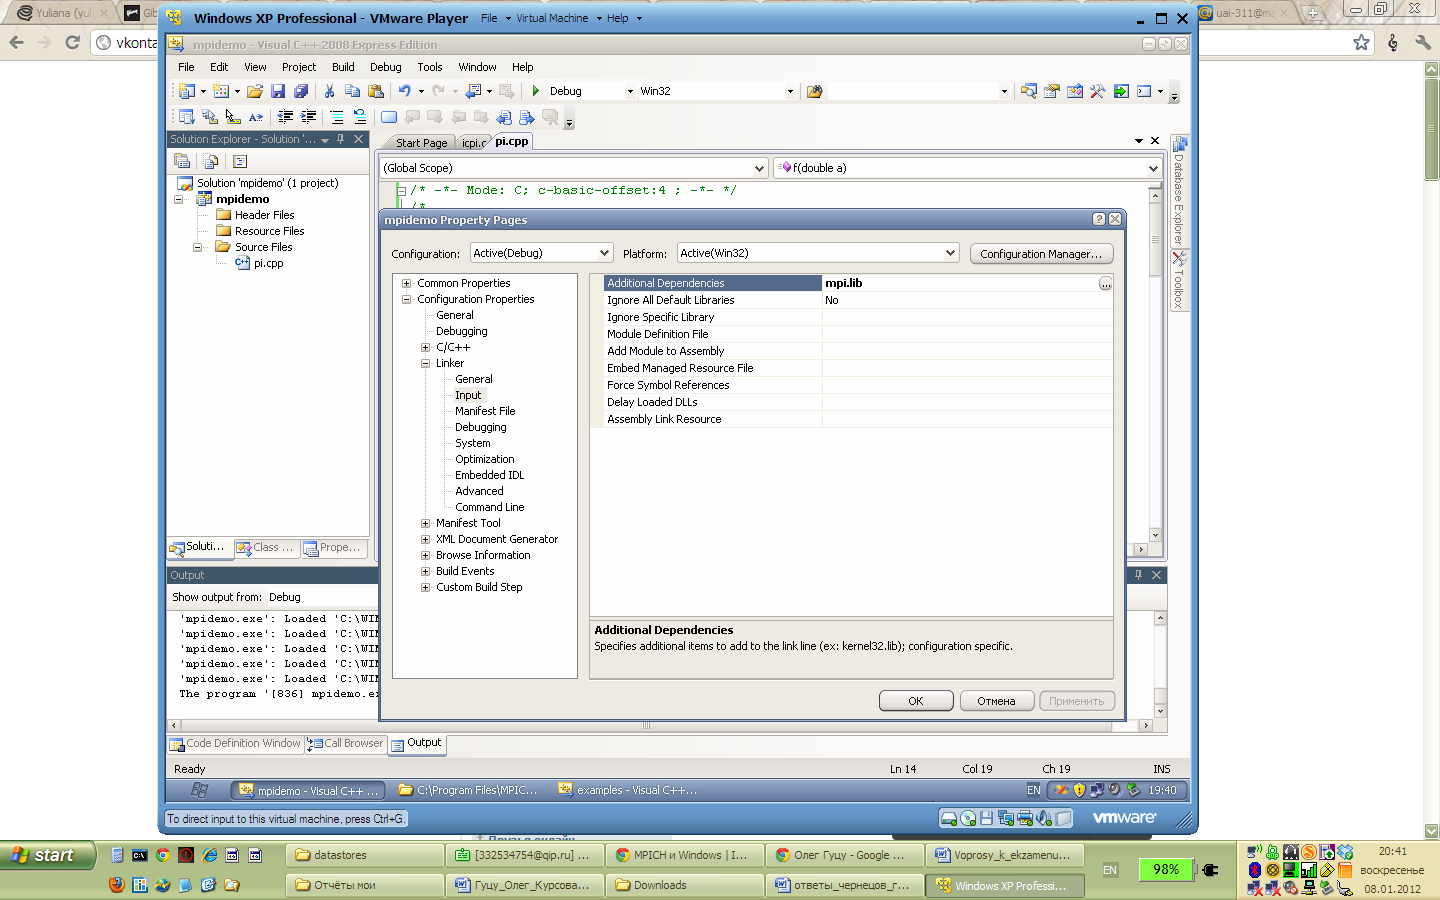Click the Start Page toolbar icon

coord(1121,91)
